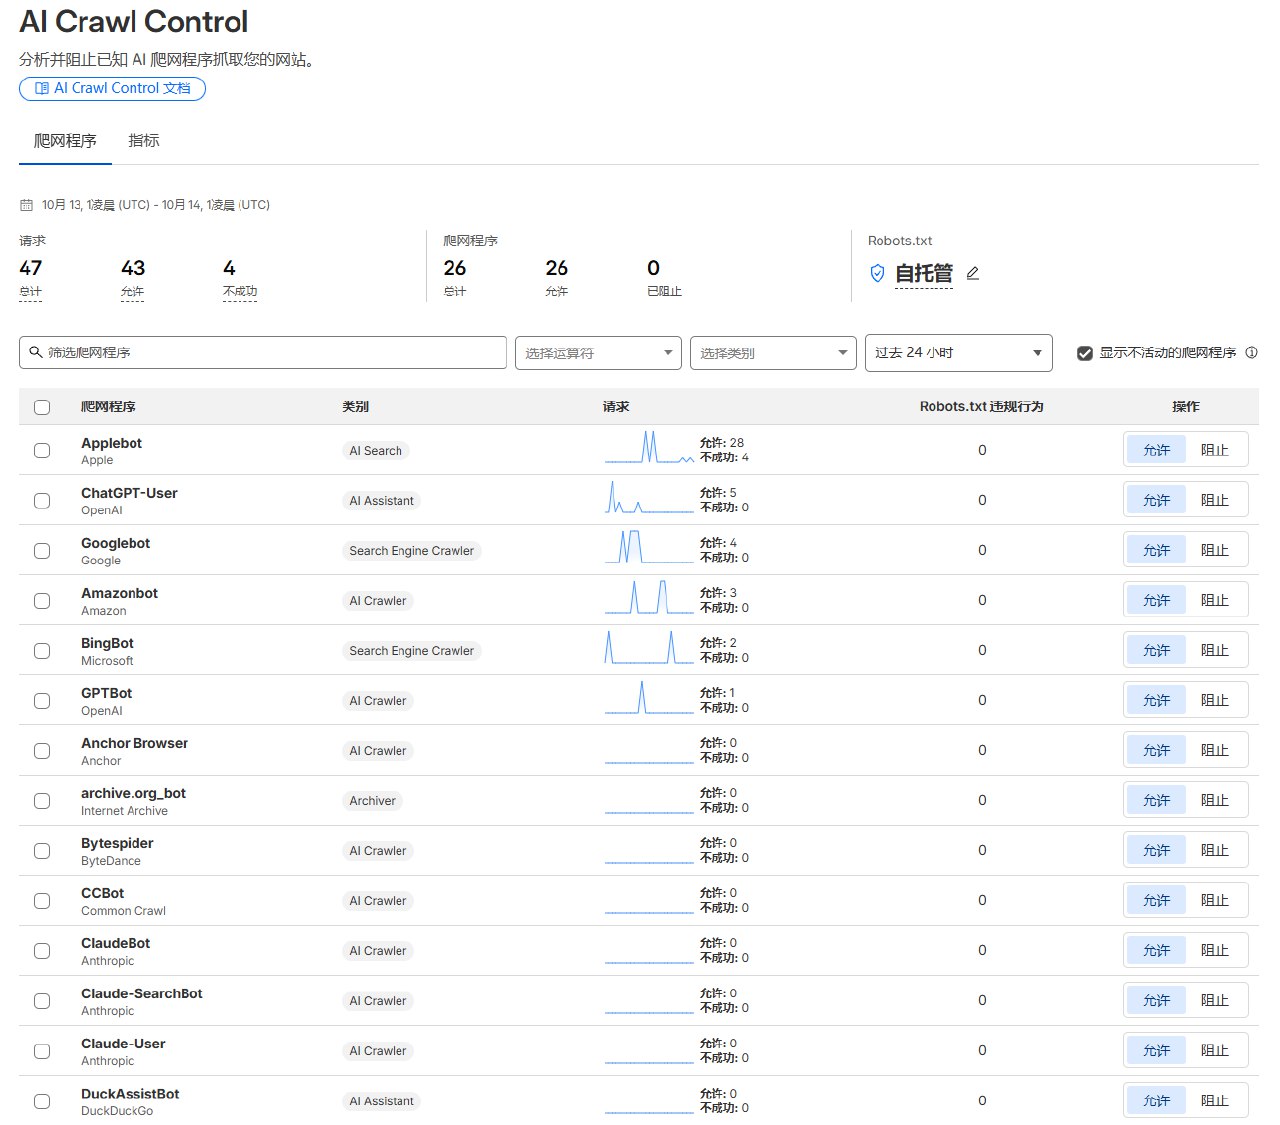This screenshot has height=1125, width=1280.
Task: Click the pencil edit icon beside 自托管
Action: tap(973, 273)
